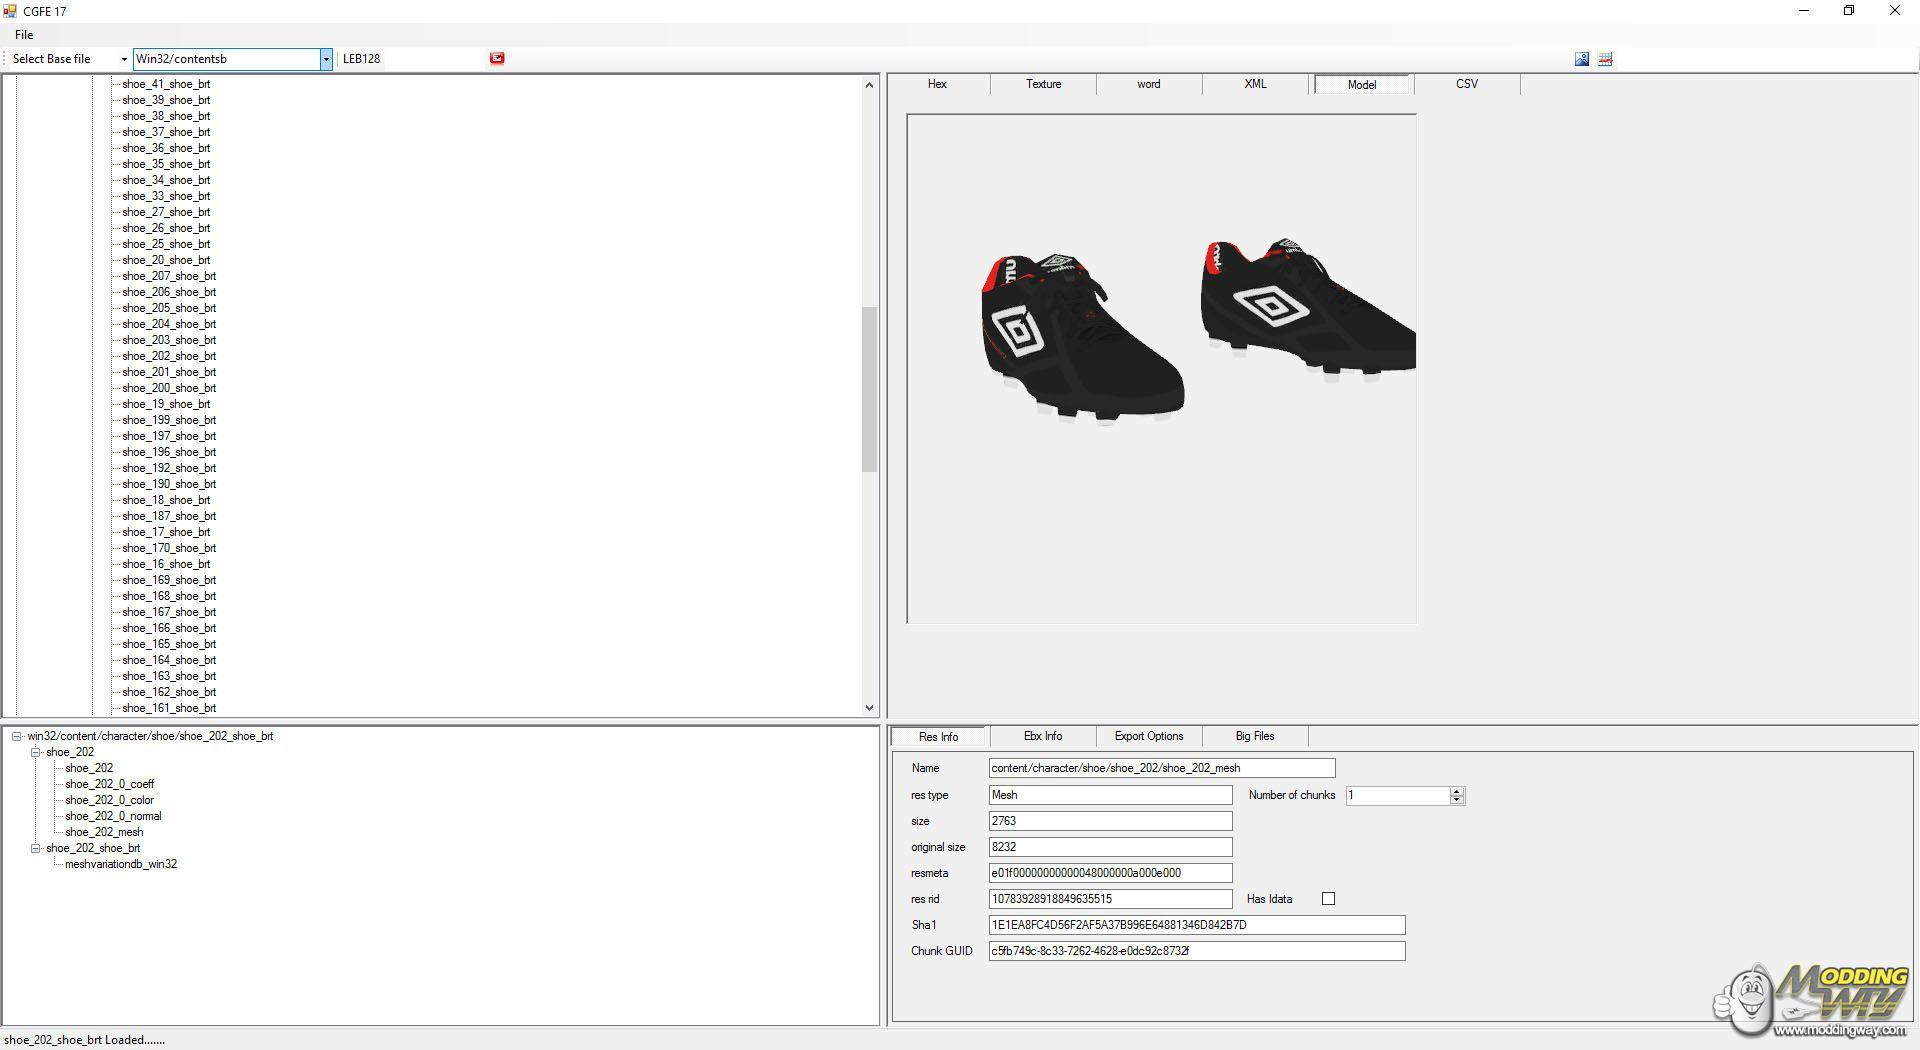Screen dimensions: 1920x1050
Task: Click the picture icon in the top toolbar
Action: 1582,59
